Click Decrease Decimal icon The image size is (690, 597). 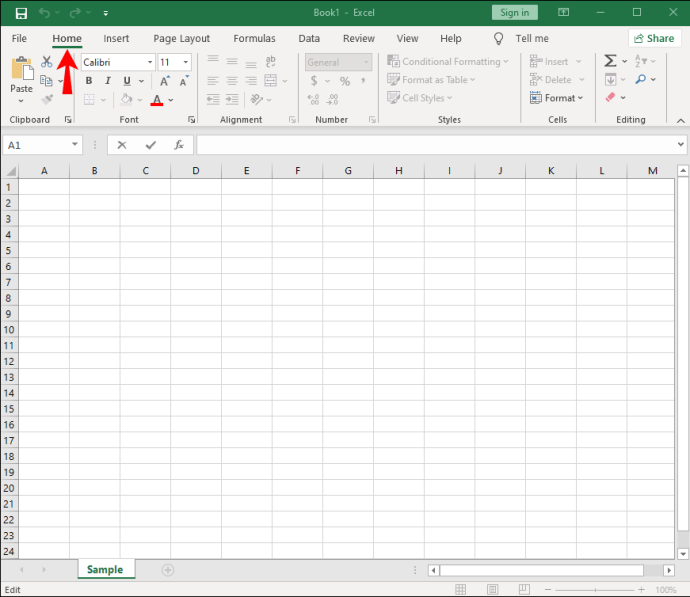point(332,99)
